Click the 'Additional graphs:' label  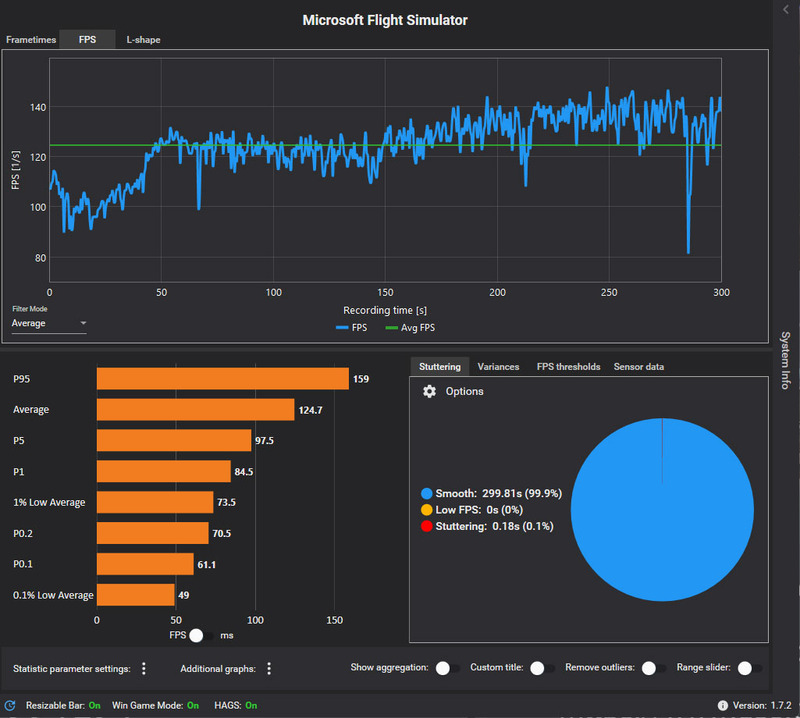tap(218, 669)
